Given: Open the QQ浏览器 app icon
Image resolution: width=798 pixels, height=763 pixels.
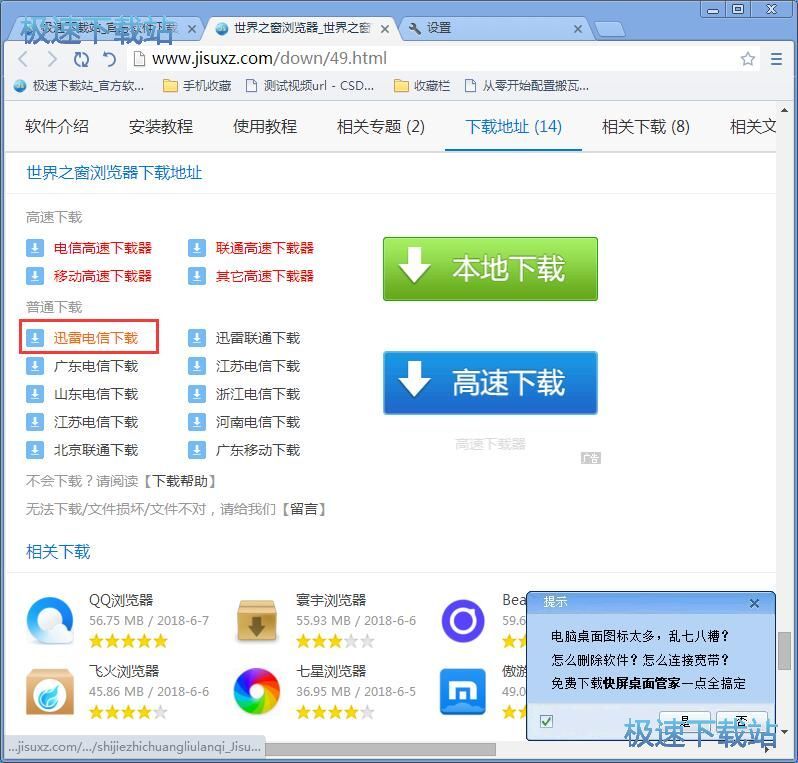Looking at the screenshot, I should [x=50, y=620].
